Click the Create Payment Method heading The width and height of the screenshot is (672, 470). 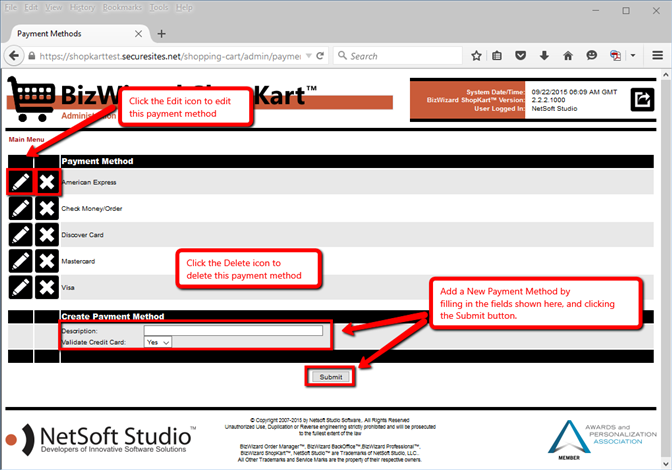[x=113, y=317]
